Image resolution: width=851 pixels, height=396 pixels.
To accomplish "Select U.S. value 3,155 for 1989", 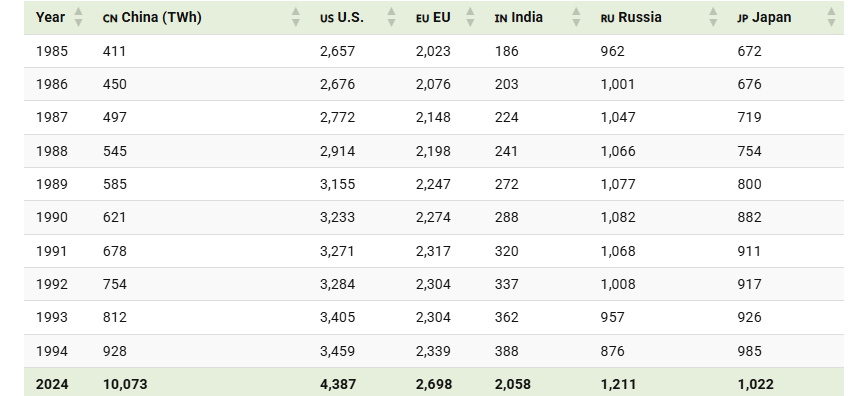I will (338, 184).
